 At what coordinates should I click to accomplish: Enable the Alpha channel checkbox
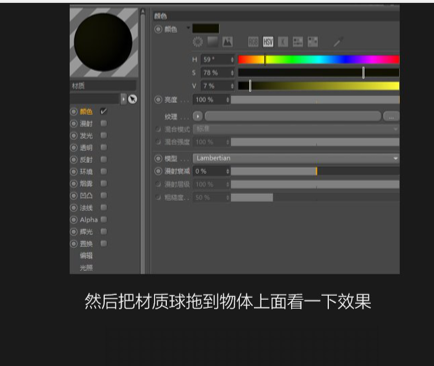click(104, 219)
